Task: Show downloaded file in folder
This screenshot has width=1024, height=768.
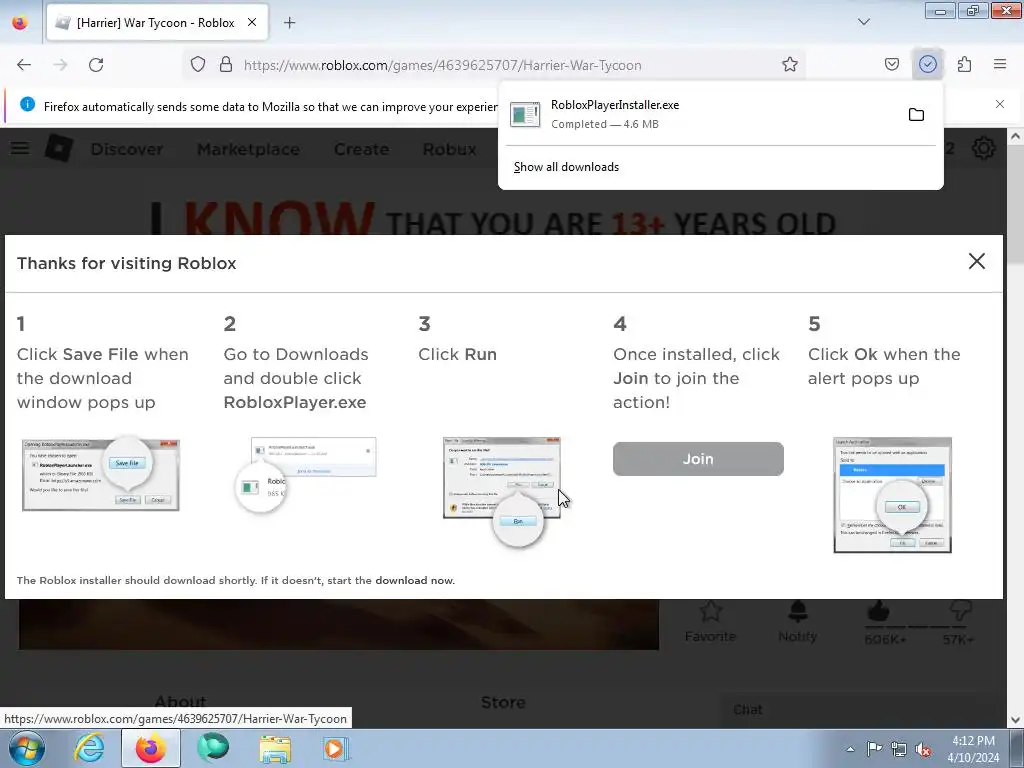Action: pos(916,115)
